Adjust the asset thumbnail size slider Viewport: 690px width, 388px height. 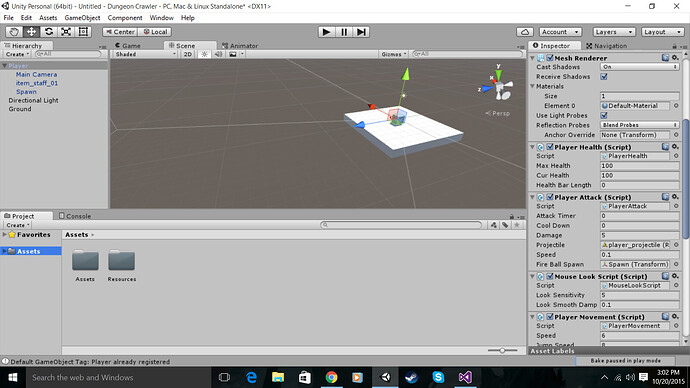pos(502,351)
